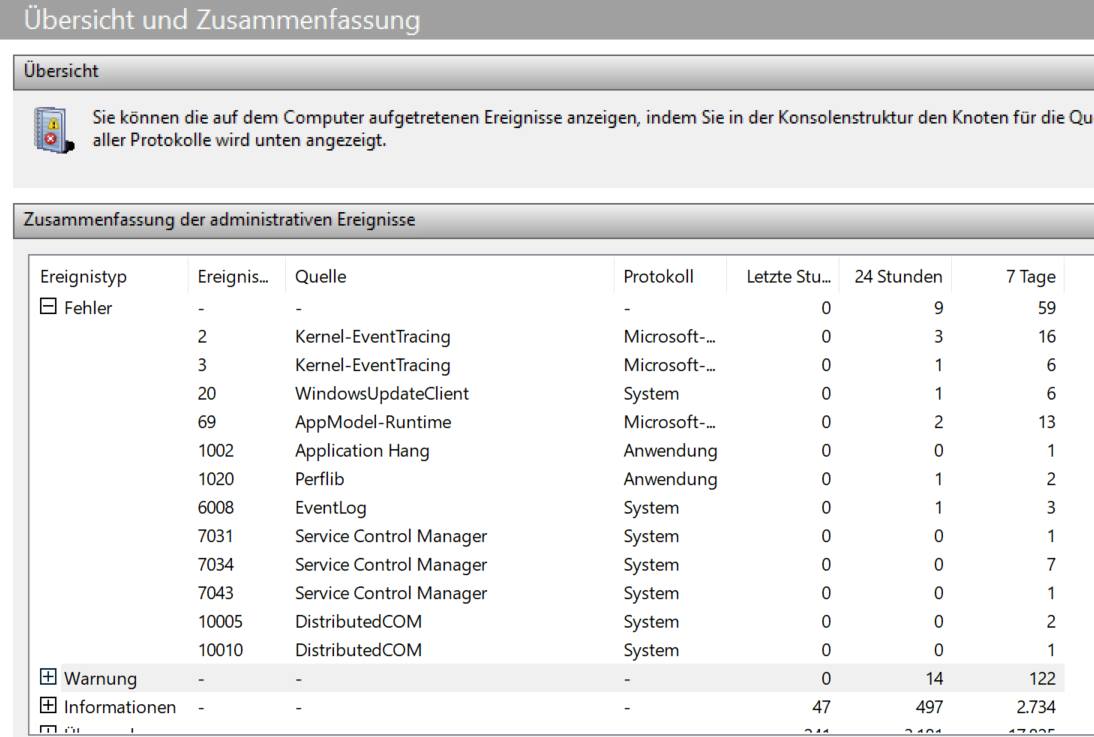Screen dimensions: 1094x737
Task: Sort by the Protokoll column header
Action: (x=658, y=277)
